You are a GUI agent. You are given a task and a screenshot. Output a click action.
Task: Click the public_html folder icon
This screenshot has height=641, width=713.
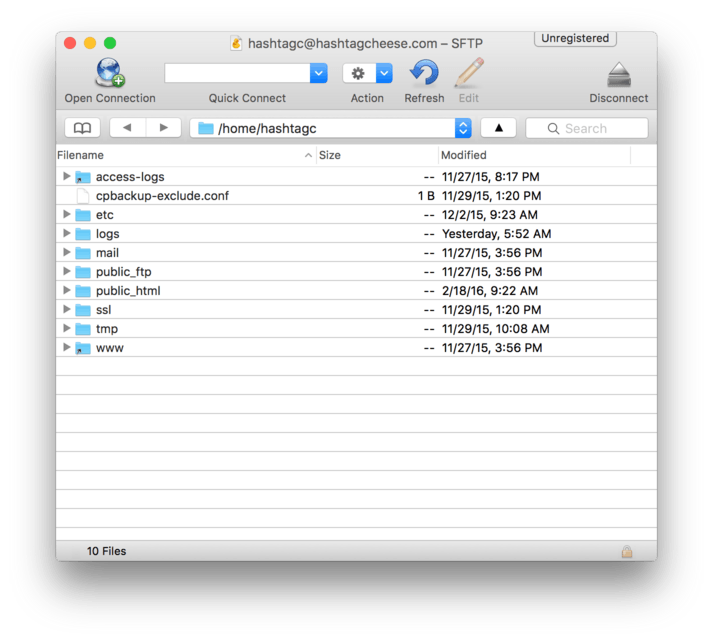83,291
